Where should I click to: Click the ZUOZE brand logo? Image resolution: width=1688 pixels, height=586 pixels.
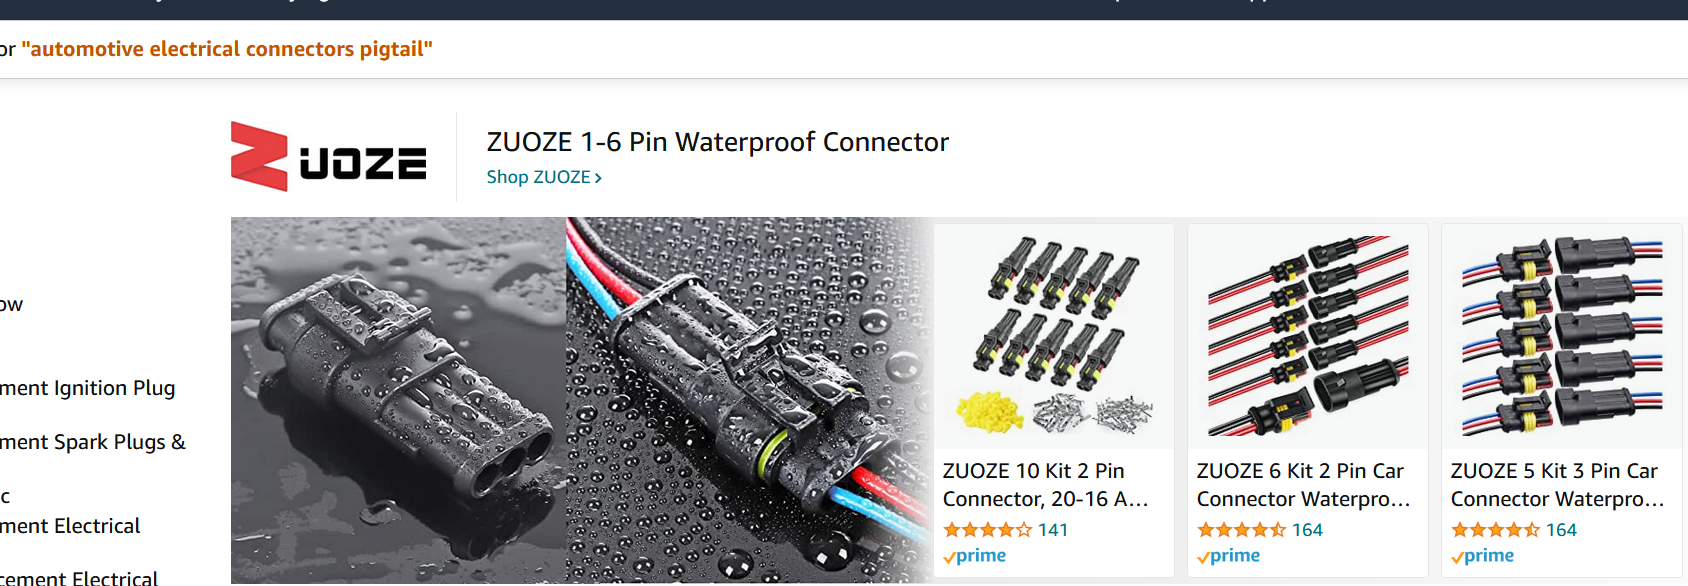329,157
